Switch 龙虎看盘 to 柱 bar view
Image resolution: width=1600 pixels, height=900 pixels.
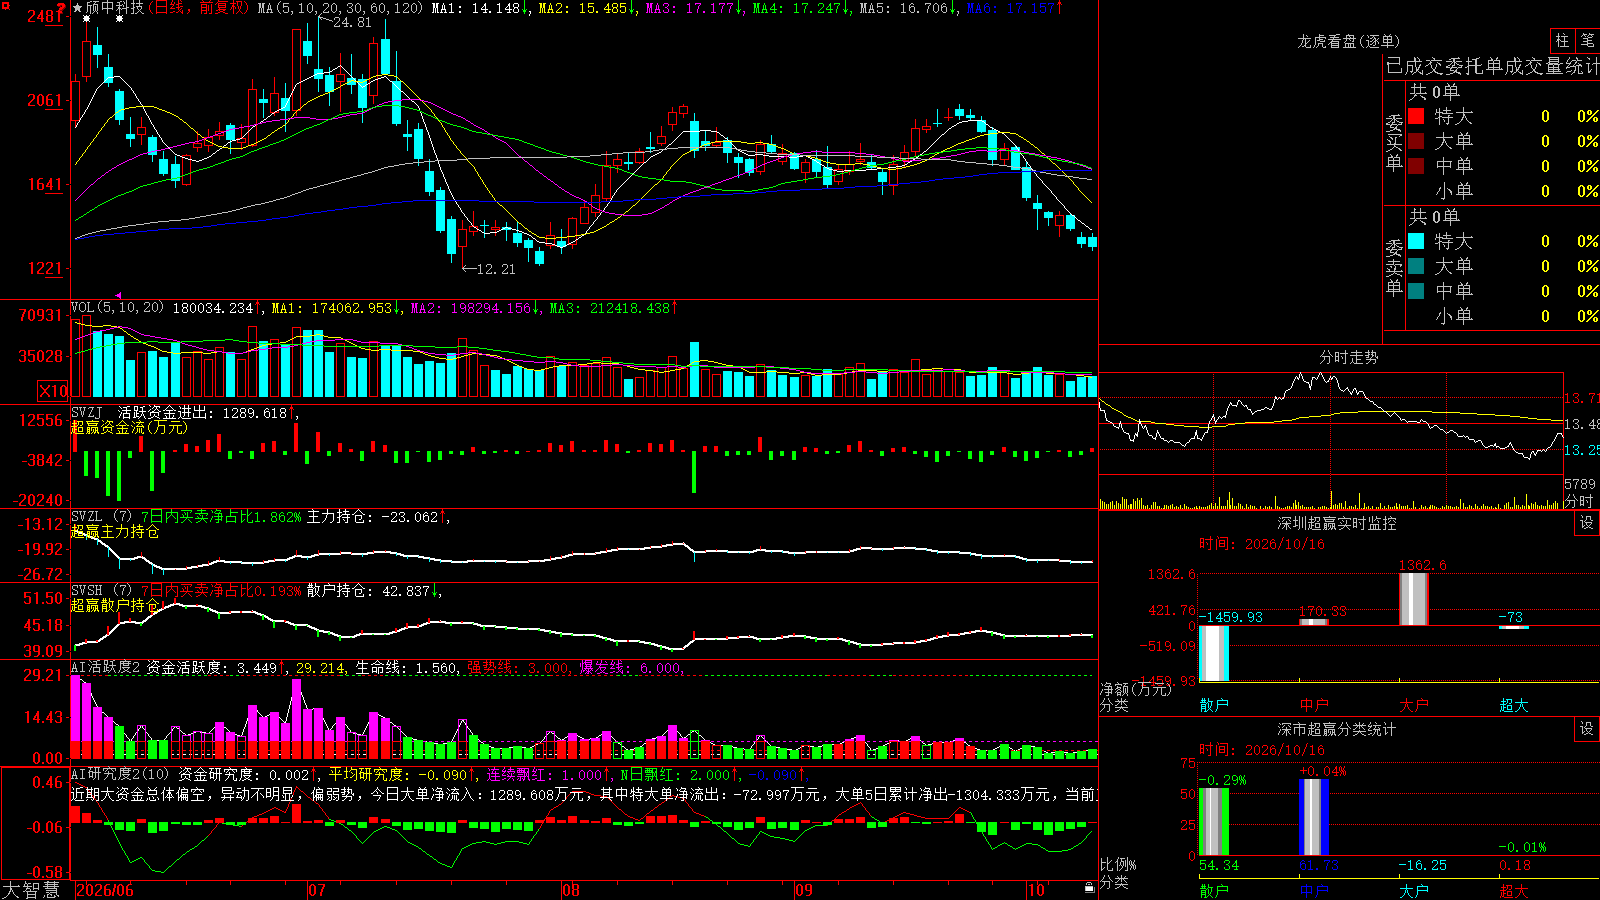pos(1562,41)
